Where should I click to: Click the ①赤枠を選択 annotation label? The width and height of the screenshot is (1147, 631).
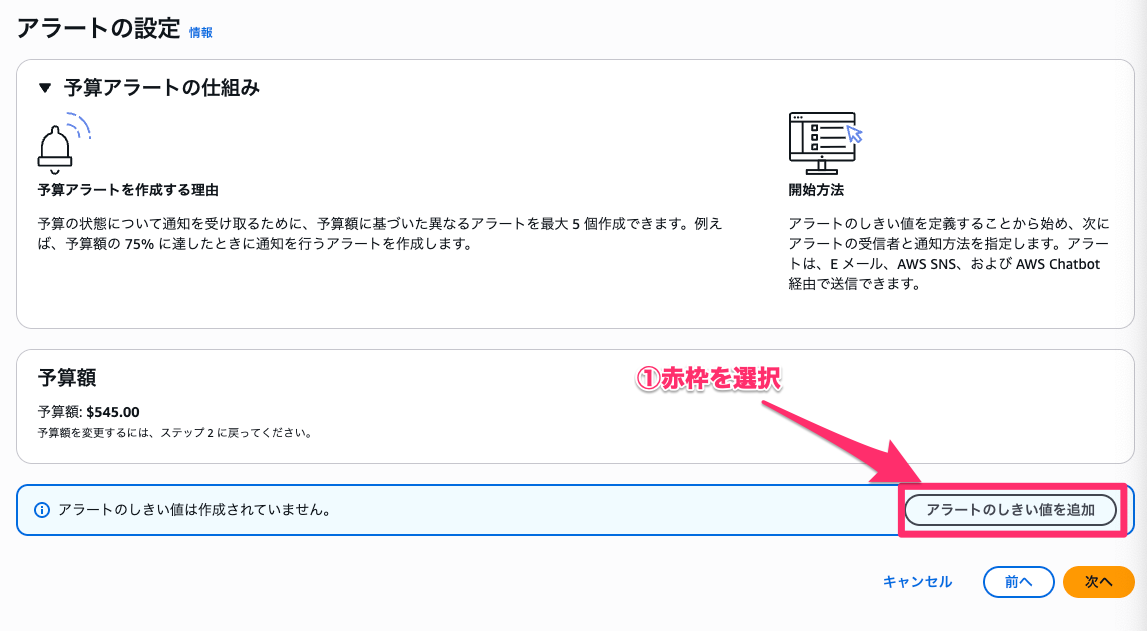[708, 378]
